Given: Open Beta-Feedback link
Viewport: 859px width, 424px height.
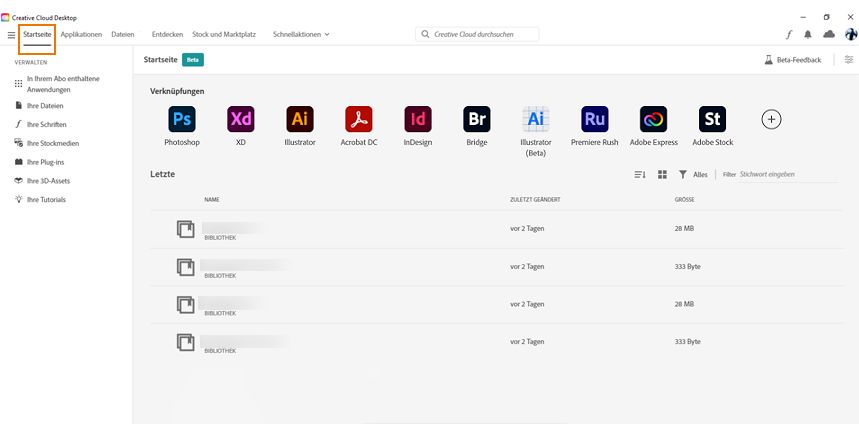Looking at the screenshot, I should 793,60.
